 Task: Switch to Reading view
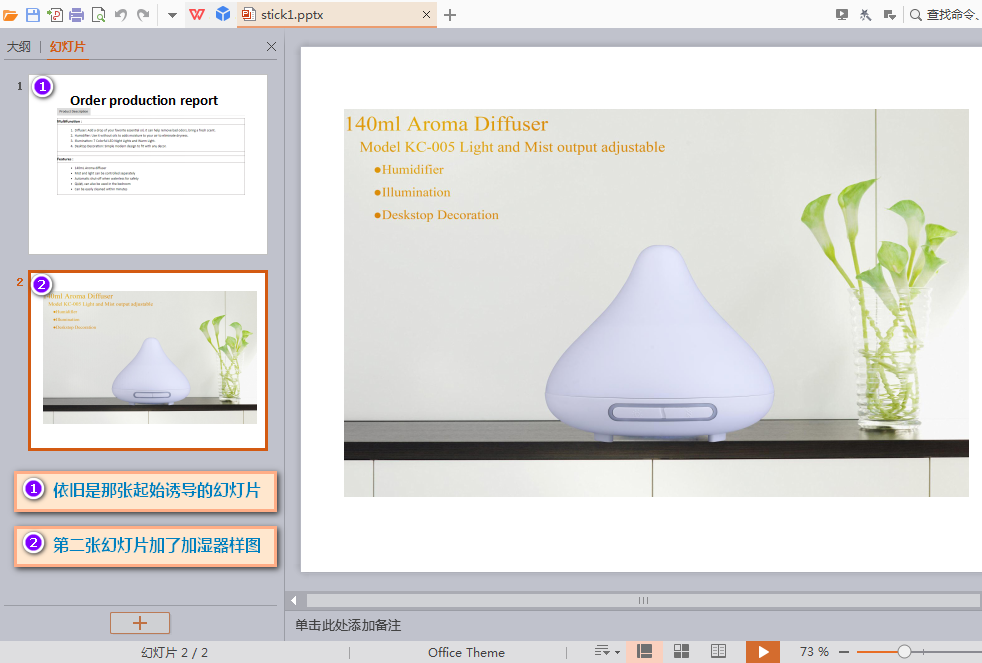coord(718,652)
